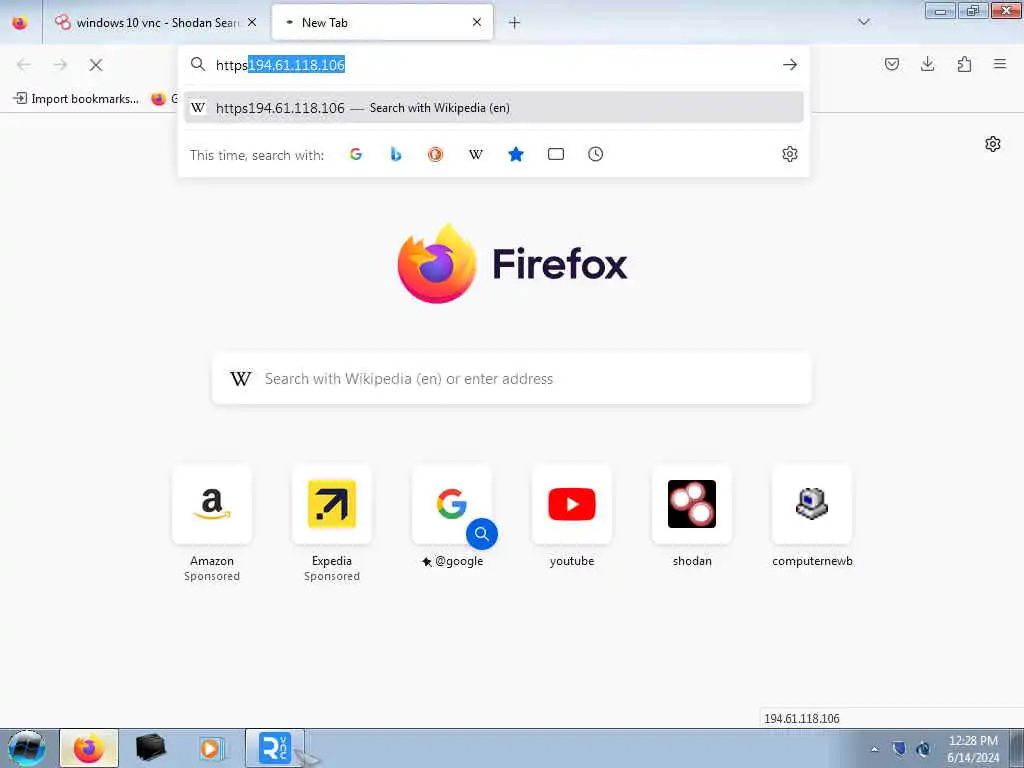Go back to the previous page
The width and height of the screenshot is (1024, 768).
(24, 65)
